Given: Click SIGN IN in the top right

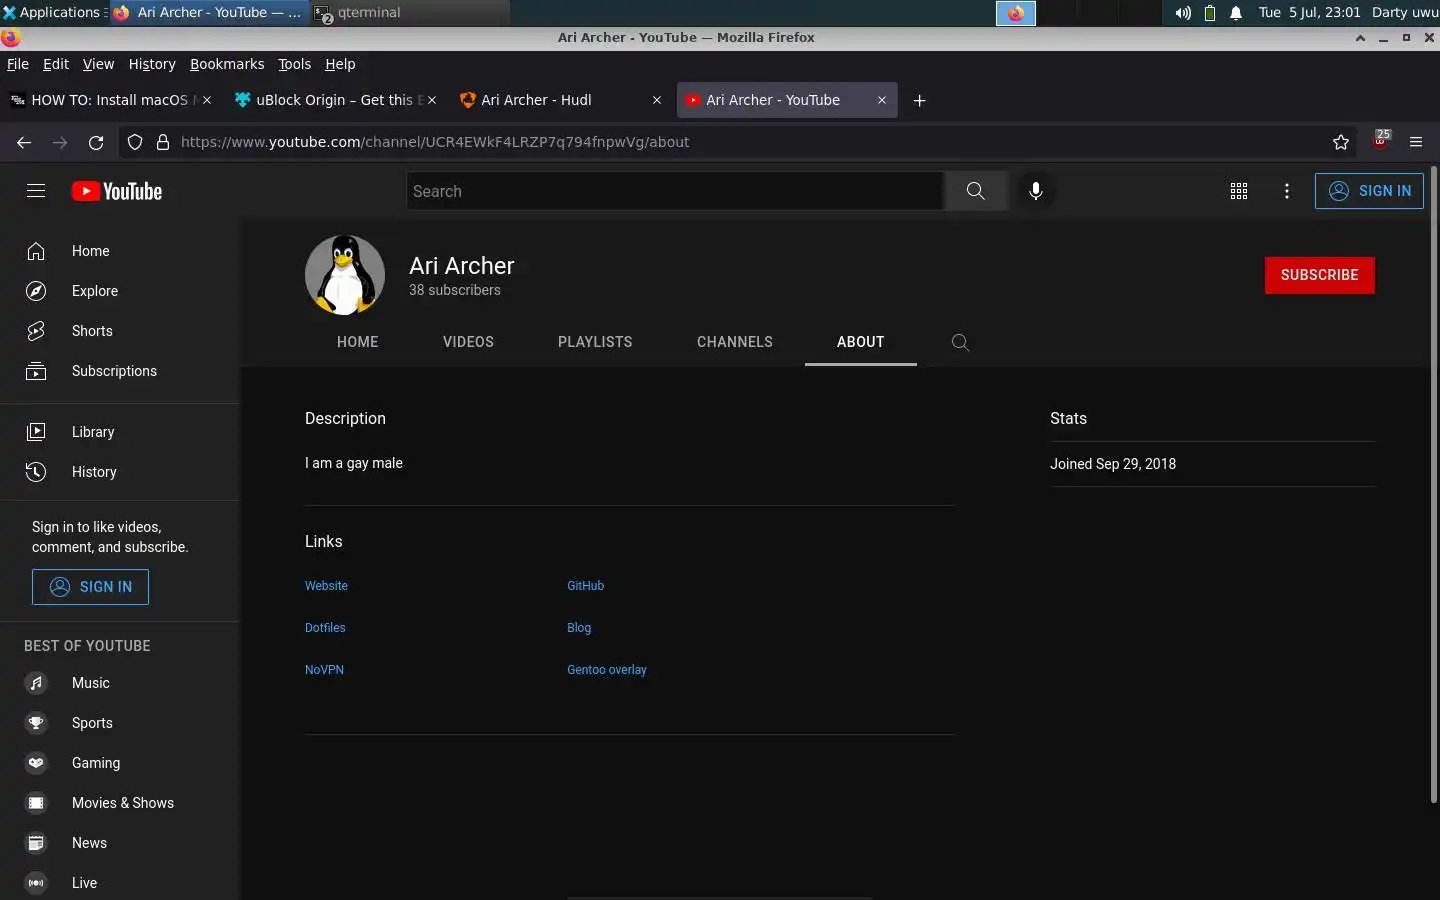Looking at the screenshot, I should [1369, 191].
